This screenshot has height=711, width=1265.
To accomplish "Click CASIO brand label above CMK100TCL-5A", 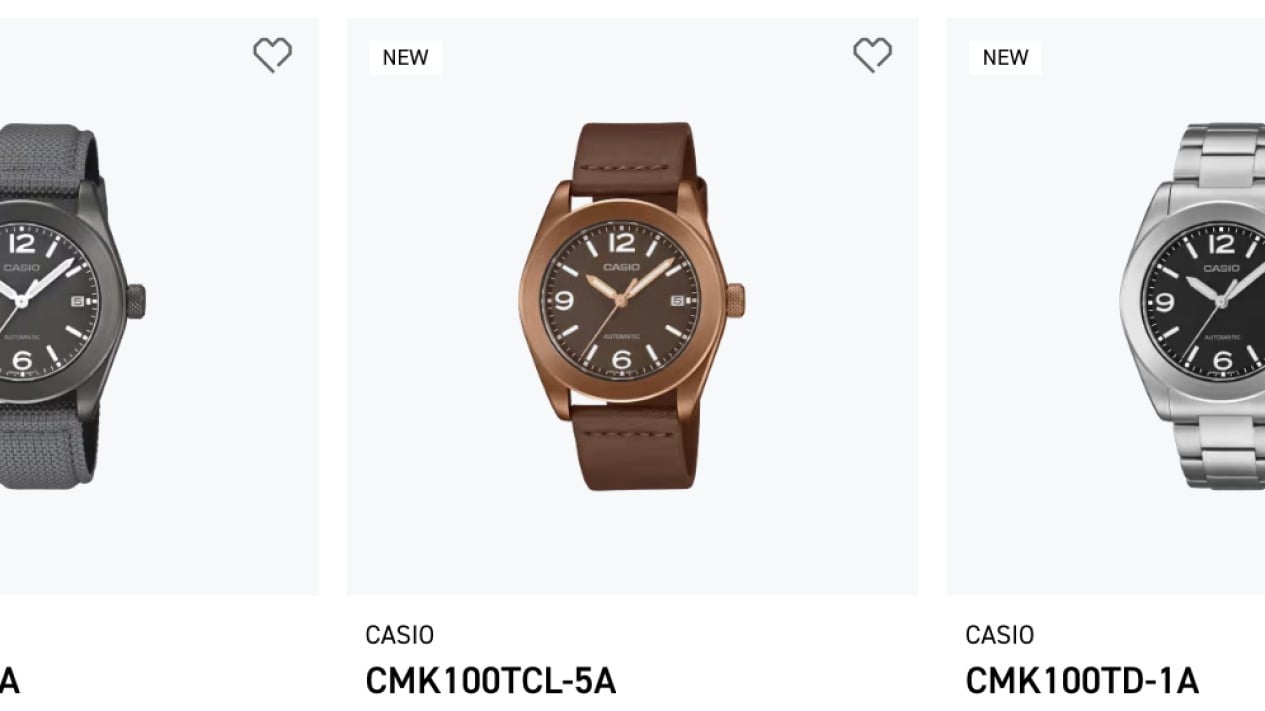I will 399,635.
